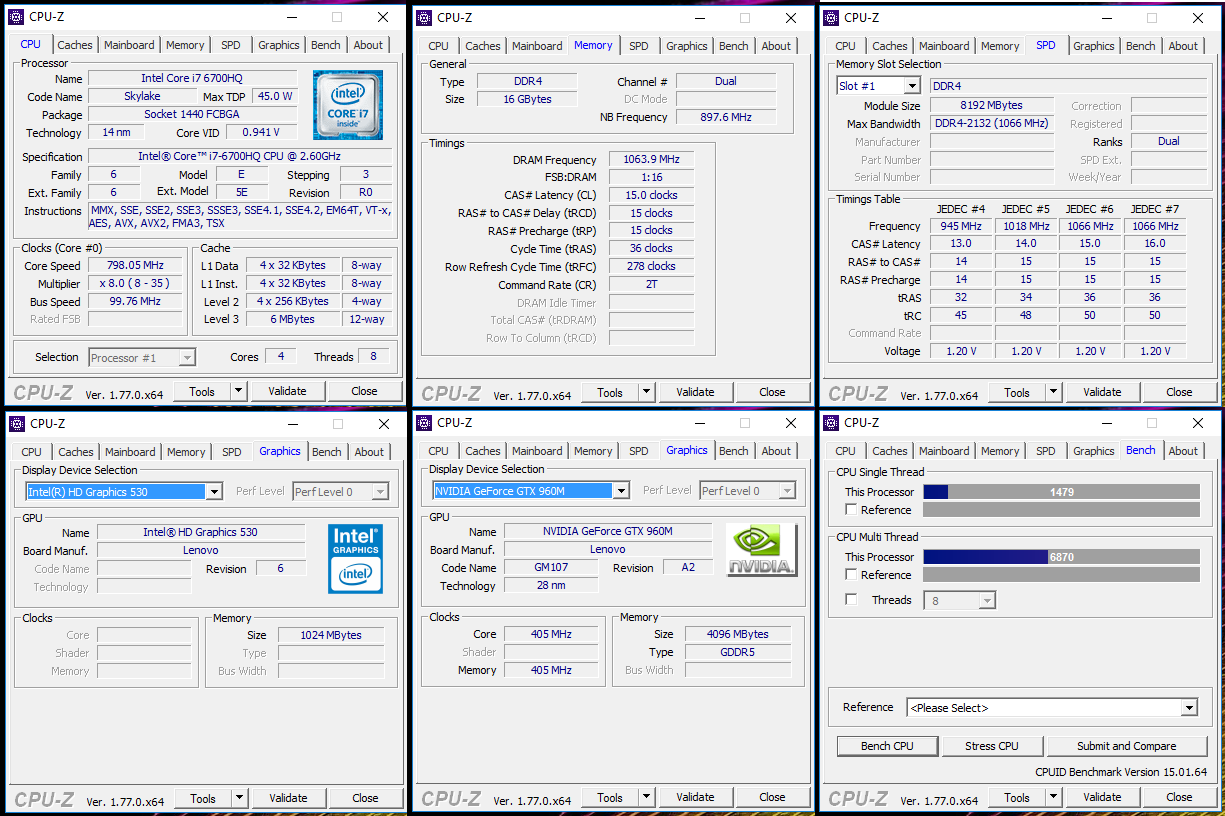Click Tools button in the Memory tab window
Screen dimensions: 1225x816
tap(610, 392)
